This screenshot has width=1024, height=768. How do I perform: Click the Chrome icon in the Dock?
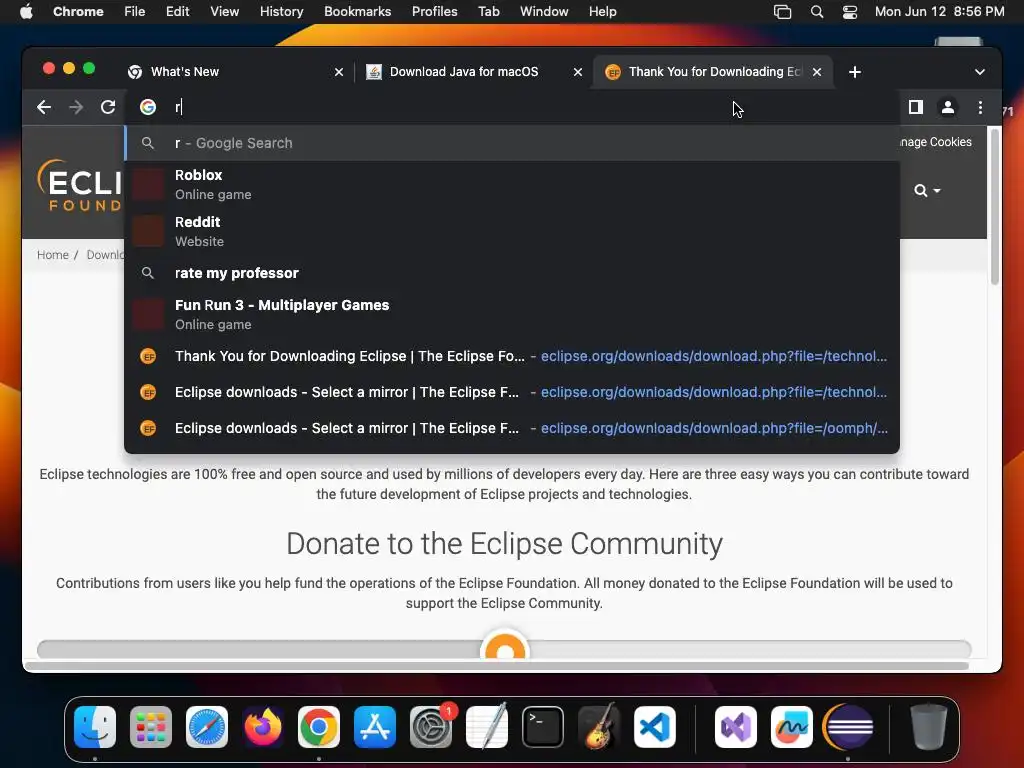tap(319, 727)
